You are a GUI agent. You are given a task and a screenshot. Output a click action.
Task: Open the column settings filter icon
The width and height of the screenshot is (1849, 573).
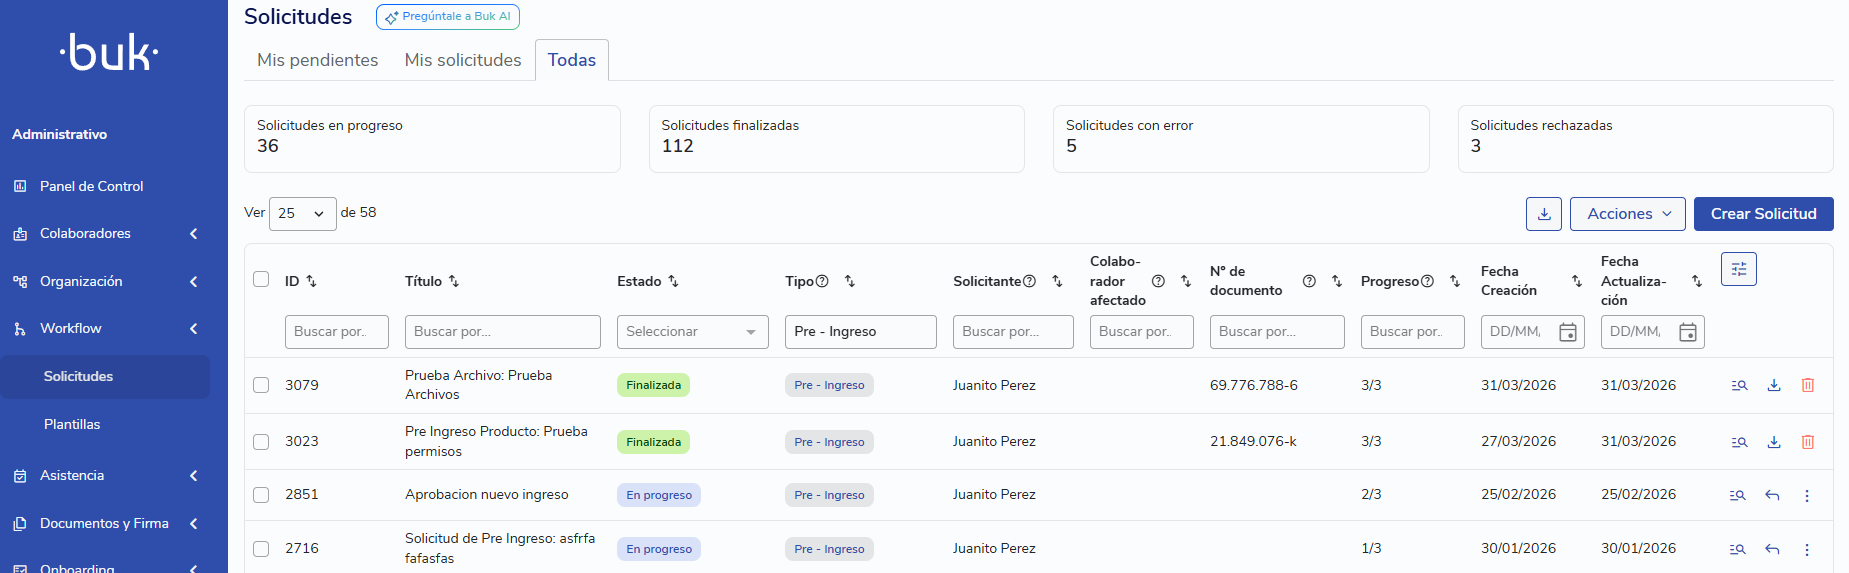coord(1738,269)
